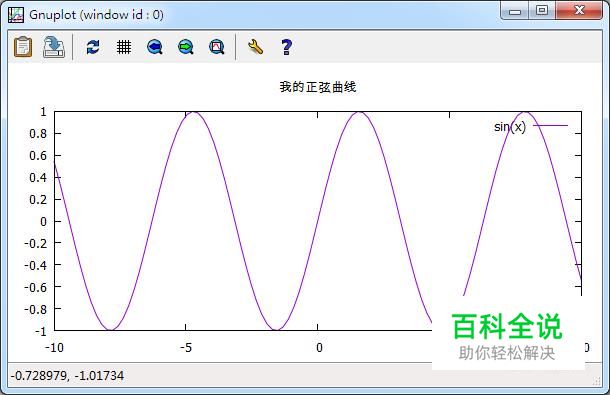Click the y-axis label 0.8
Image resolution: width=610 pixels, height=395 pixels.
[38, 134]
